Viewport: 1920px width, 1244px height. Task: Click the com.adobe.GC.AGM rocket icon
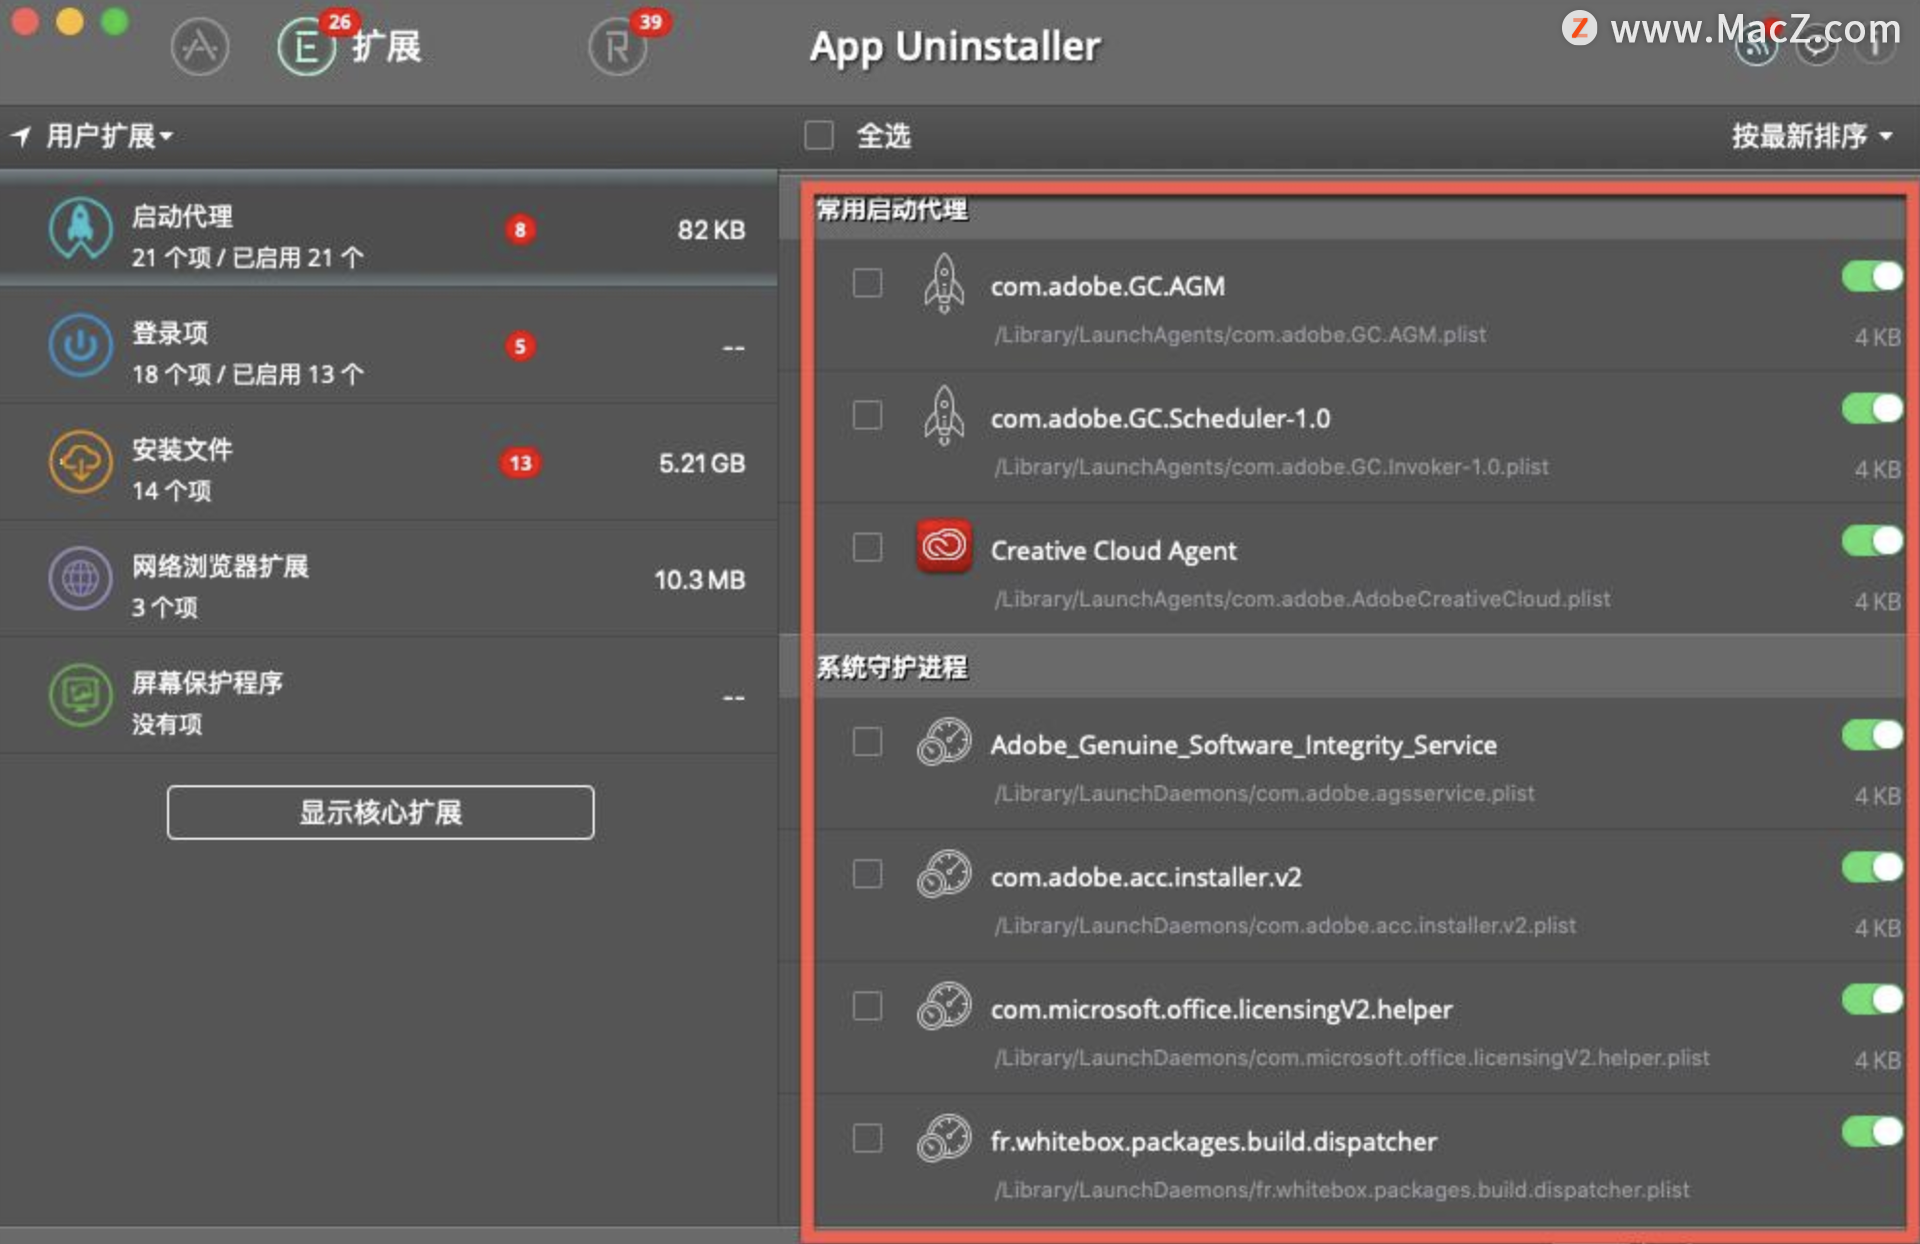click(943, 284)
